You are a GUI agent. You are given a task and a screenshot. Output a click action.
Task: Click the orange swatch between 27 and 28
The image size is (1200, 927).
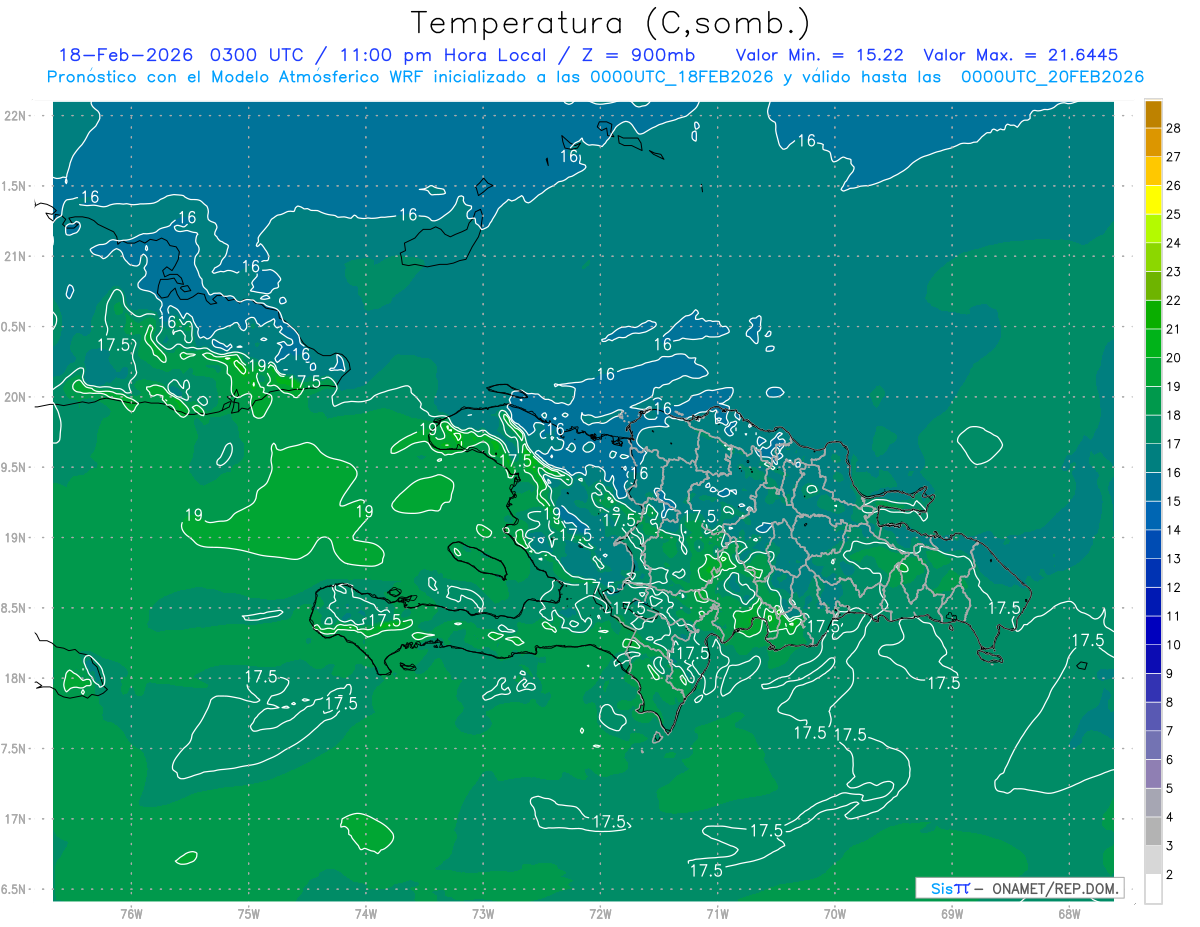[1153, 143]
